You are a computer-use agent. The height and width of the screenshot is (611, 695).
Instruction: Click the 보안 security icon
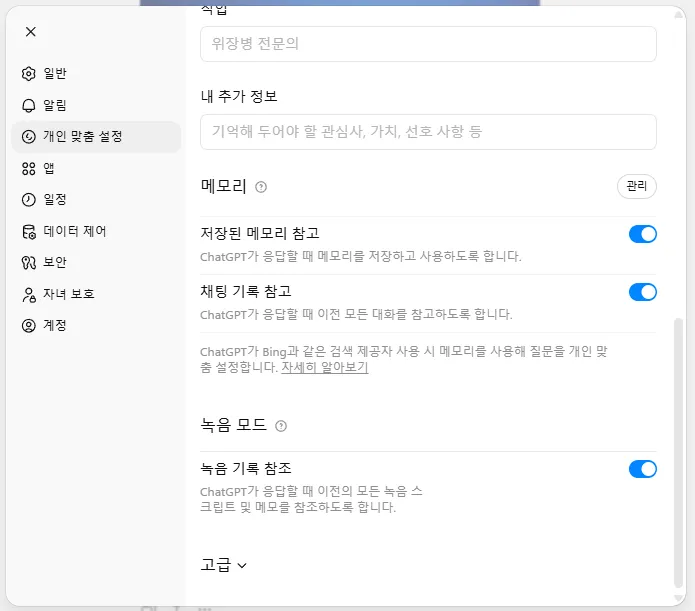click(28, 263)
